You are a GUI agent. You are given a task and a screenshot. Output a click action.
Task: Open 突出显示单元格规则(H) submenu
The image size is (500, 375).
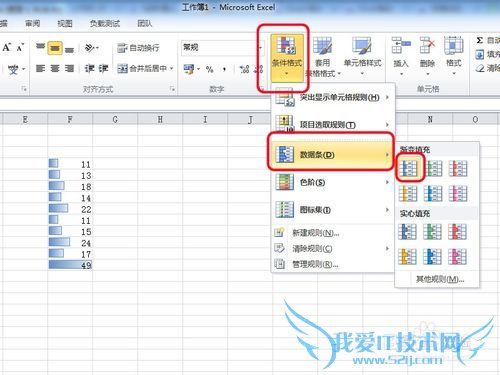pyautogui.click(x=332, y=97)
